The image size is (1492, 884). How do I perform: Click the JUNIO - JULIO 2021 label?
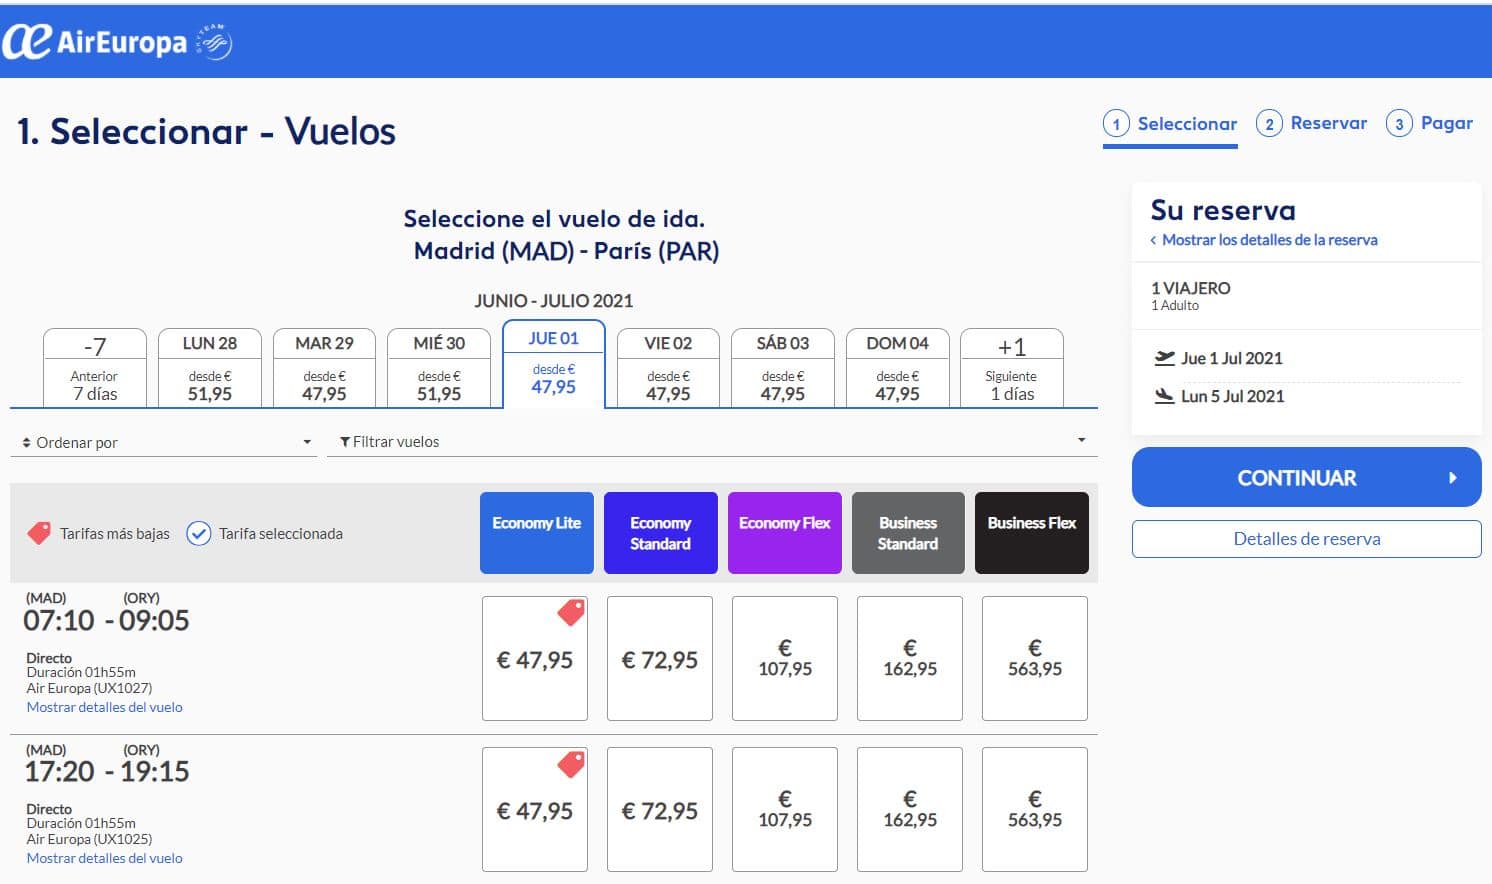pos(553,301)
